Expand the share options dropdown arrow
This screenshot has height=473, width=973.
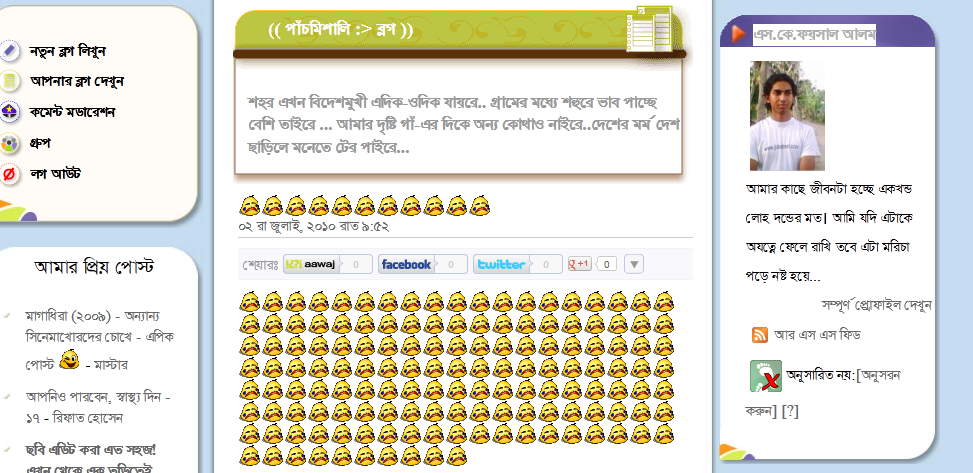[x=634, y=264]
